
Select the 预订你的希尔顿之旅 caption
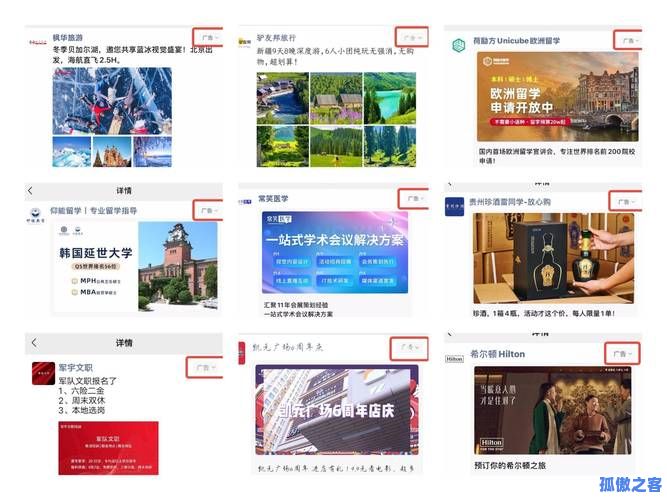[x=510, y=465]
